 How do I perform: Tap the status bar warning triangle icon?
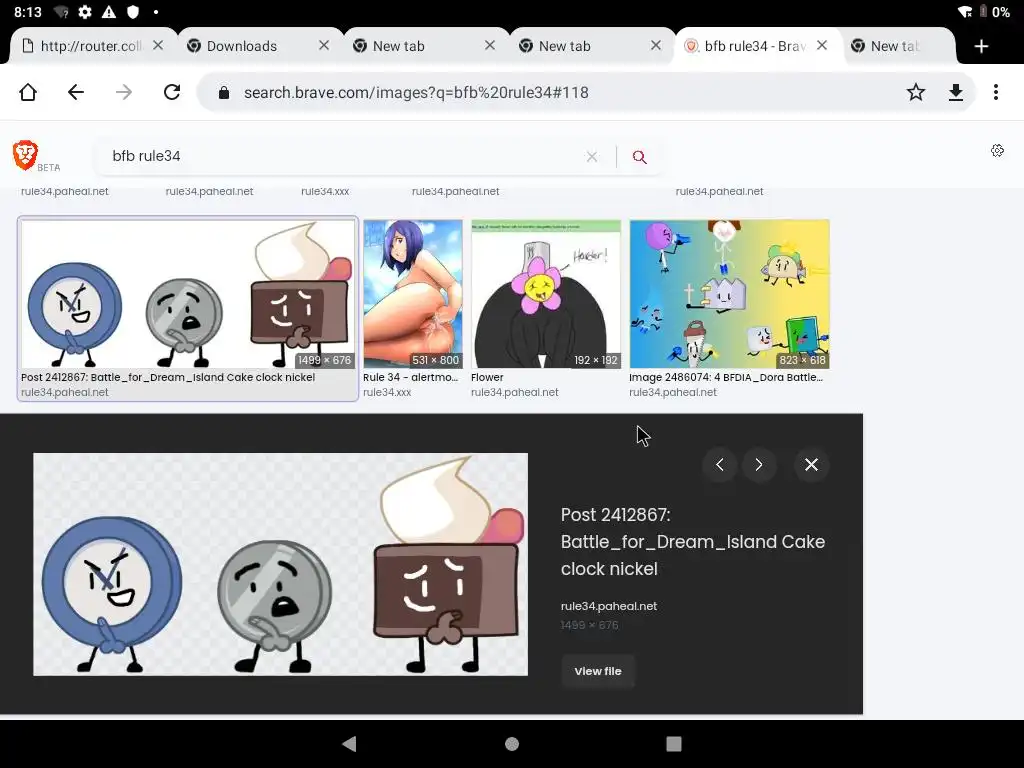coord(109,12)
